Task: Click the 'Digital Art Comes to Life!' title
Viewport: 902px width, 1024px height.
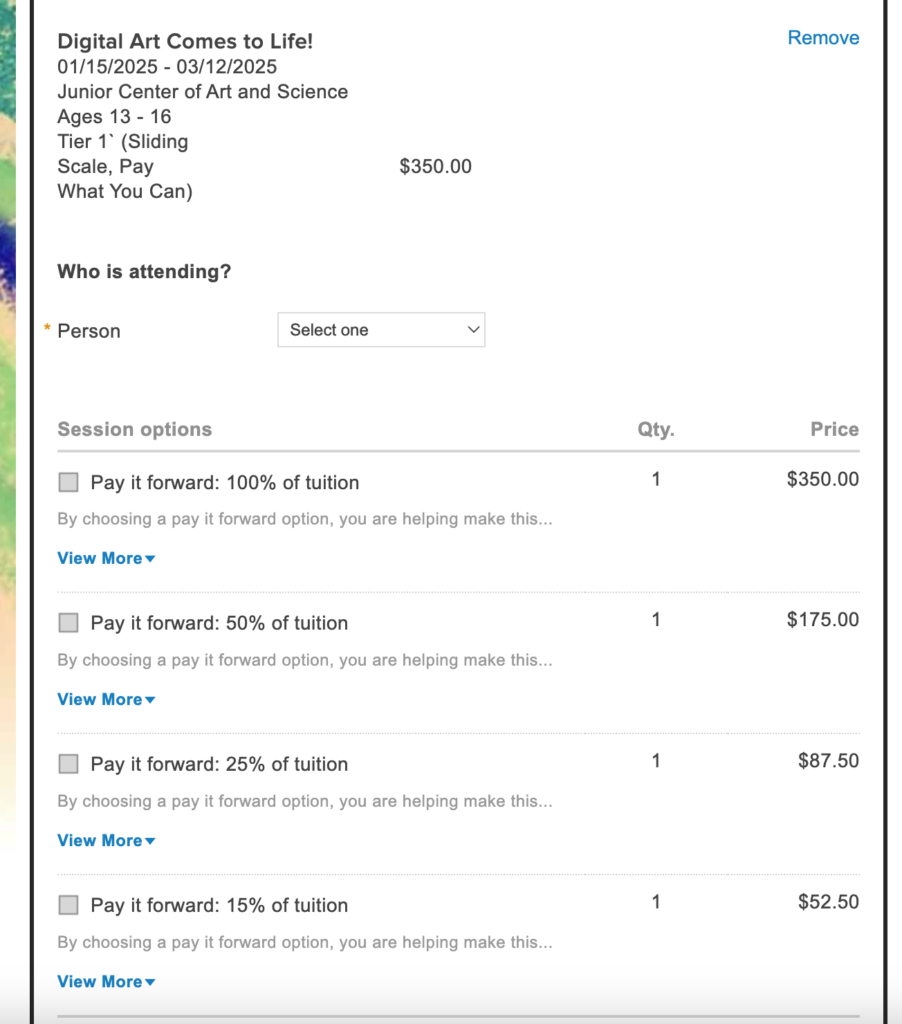Action: click(x=185, y=41)
